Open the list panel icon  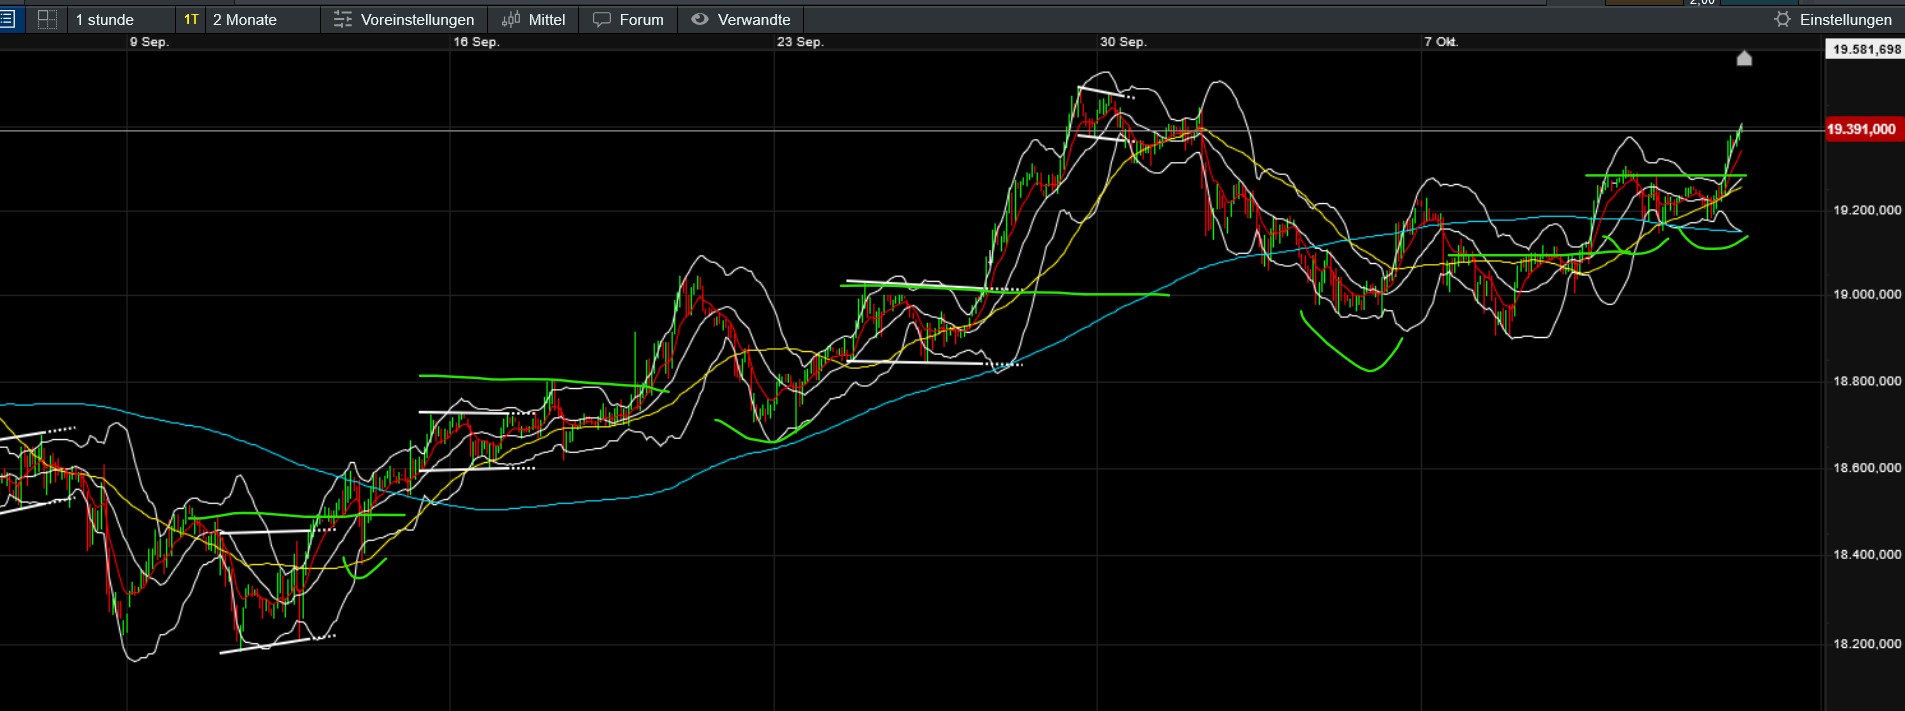pos(7,19)
